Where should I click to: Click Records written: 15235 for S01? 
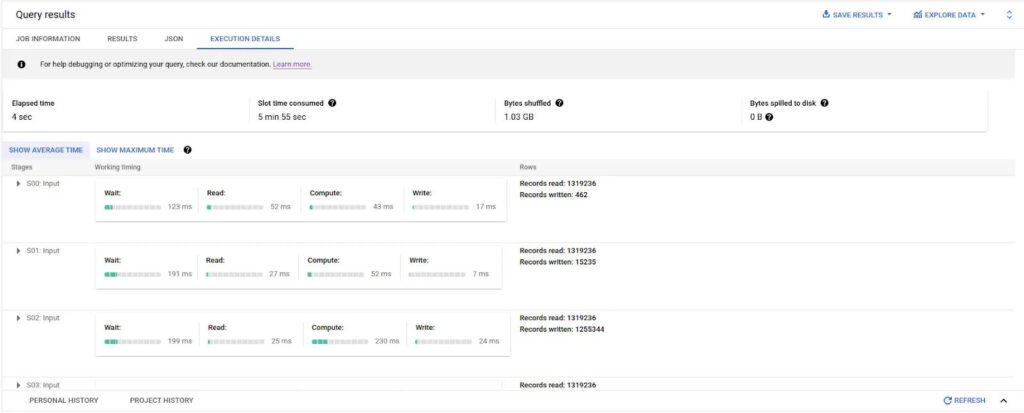point(558,262)
